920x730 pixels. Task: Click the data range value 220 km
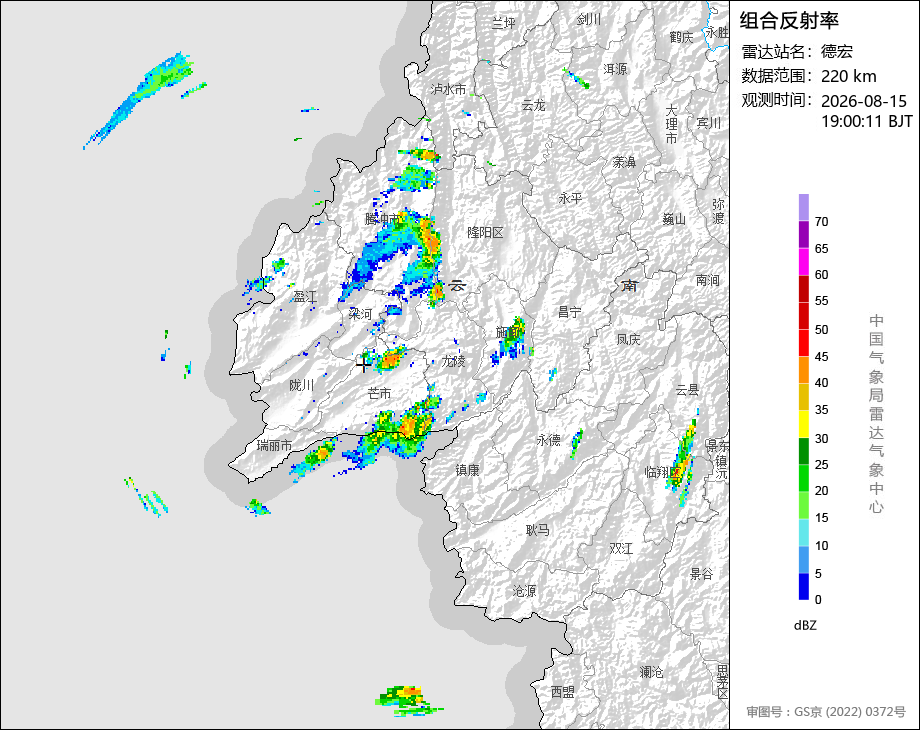click(848, 76)
